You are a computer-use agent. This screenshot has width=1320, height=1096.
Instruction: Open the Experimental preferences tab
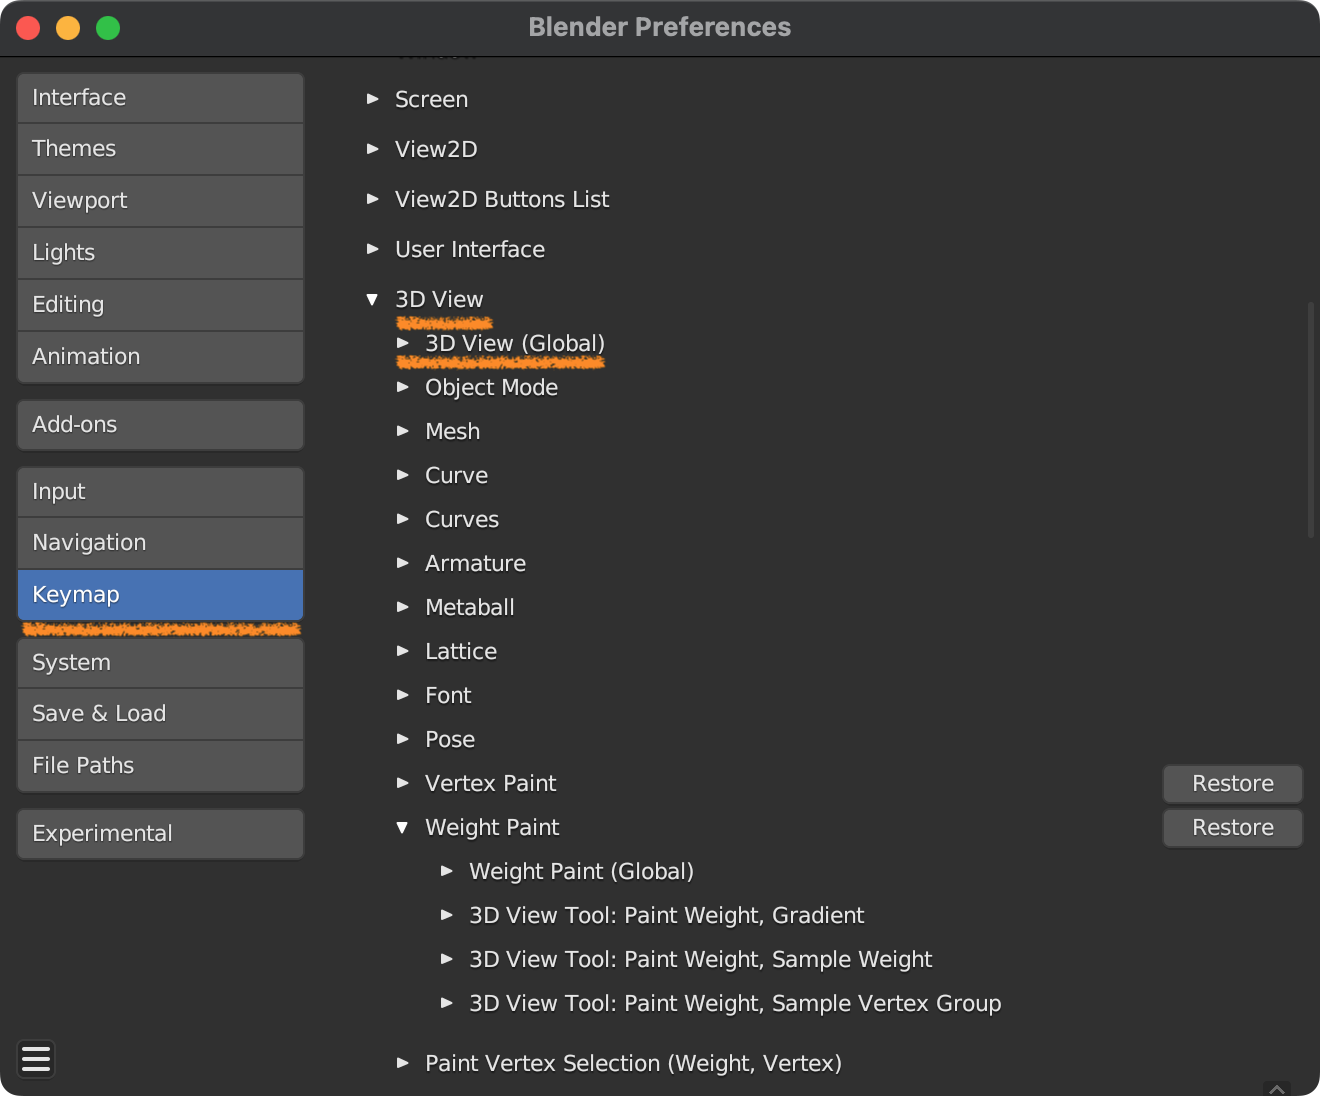coord(160,834)
